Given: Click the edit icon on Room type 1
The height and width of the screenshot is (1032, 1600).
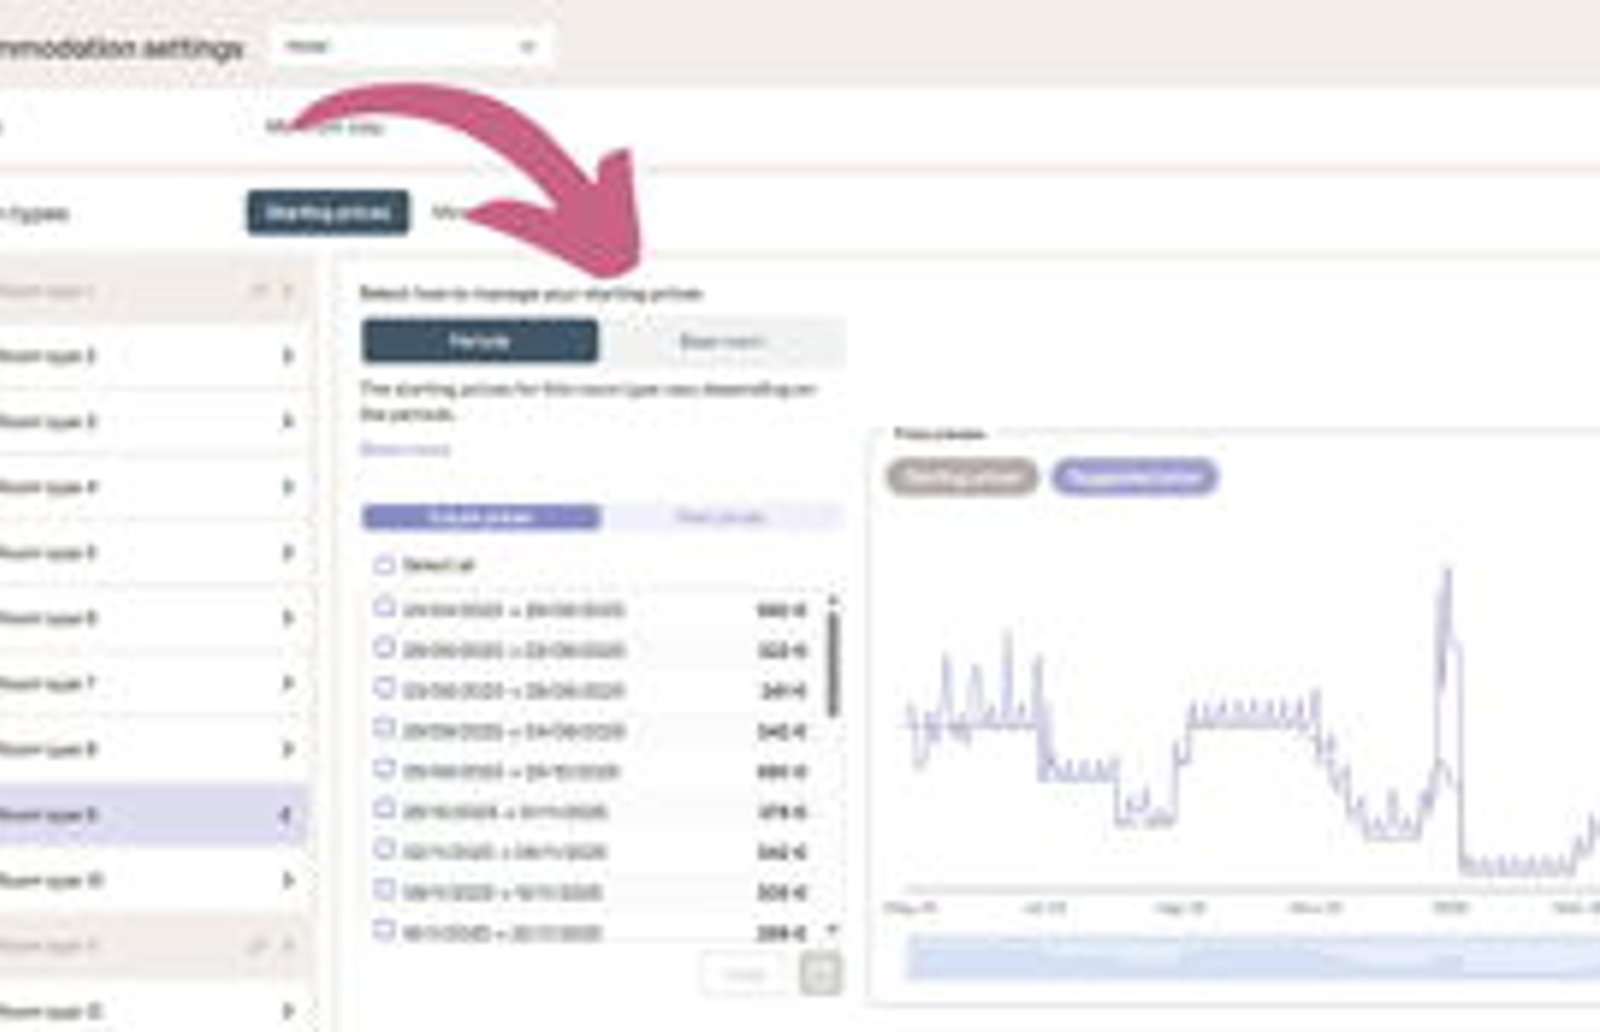Looking at the screenshot, I should pos(259,291).
